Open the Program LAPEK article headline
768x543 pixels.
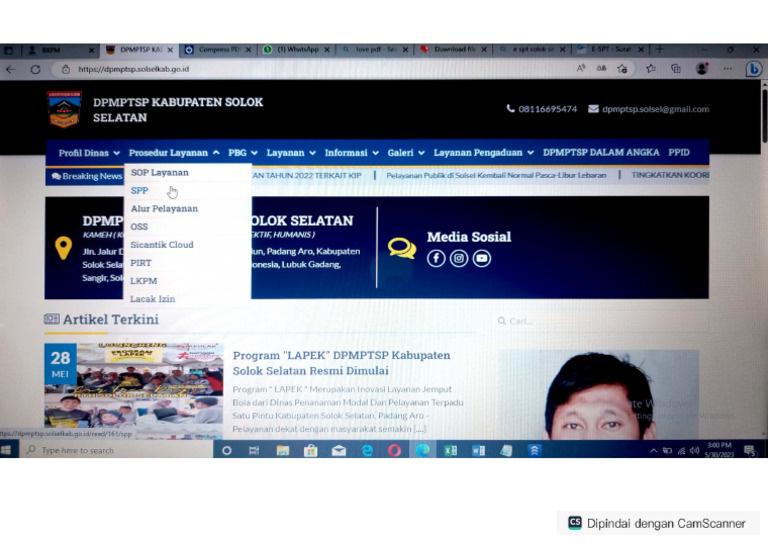[341, 363]
